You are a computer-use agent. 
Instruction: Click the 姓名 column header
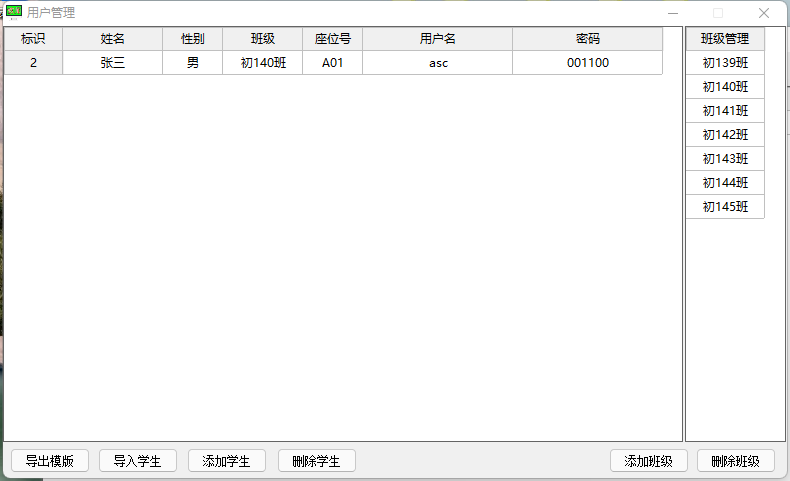[112, 39]
